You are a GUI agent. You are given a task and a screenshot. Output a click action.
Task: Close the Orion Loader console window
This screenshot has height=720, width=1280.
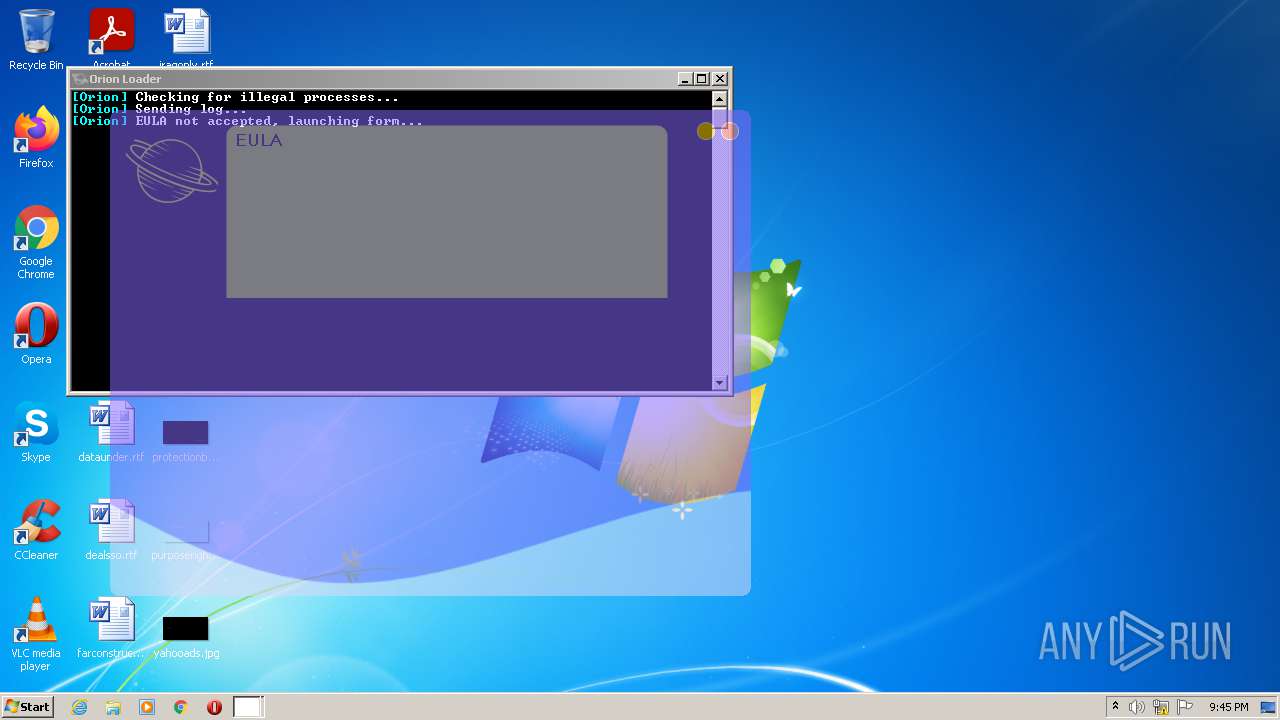click(x=720, y=79)
